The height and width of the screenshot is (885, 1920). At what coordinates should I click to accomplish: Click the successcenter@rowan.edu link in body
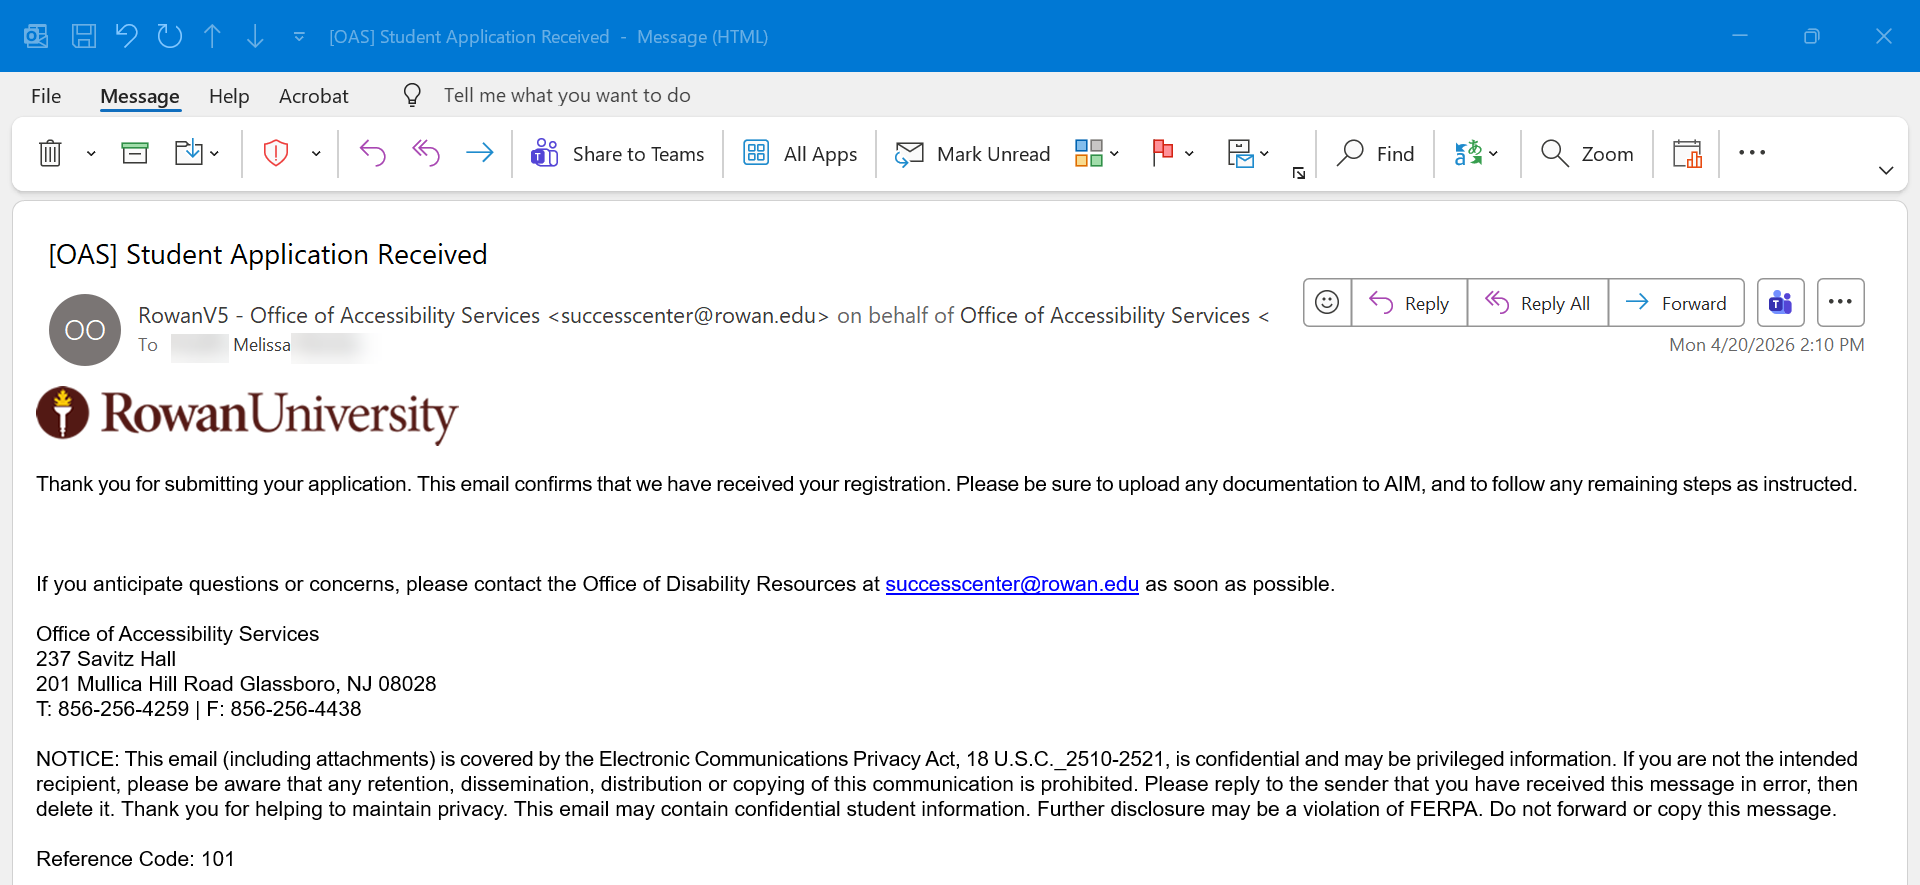tap(1012, 584)
